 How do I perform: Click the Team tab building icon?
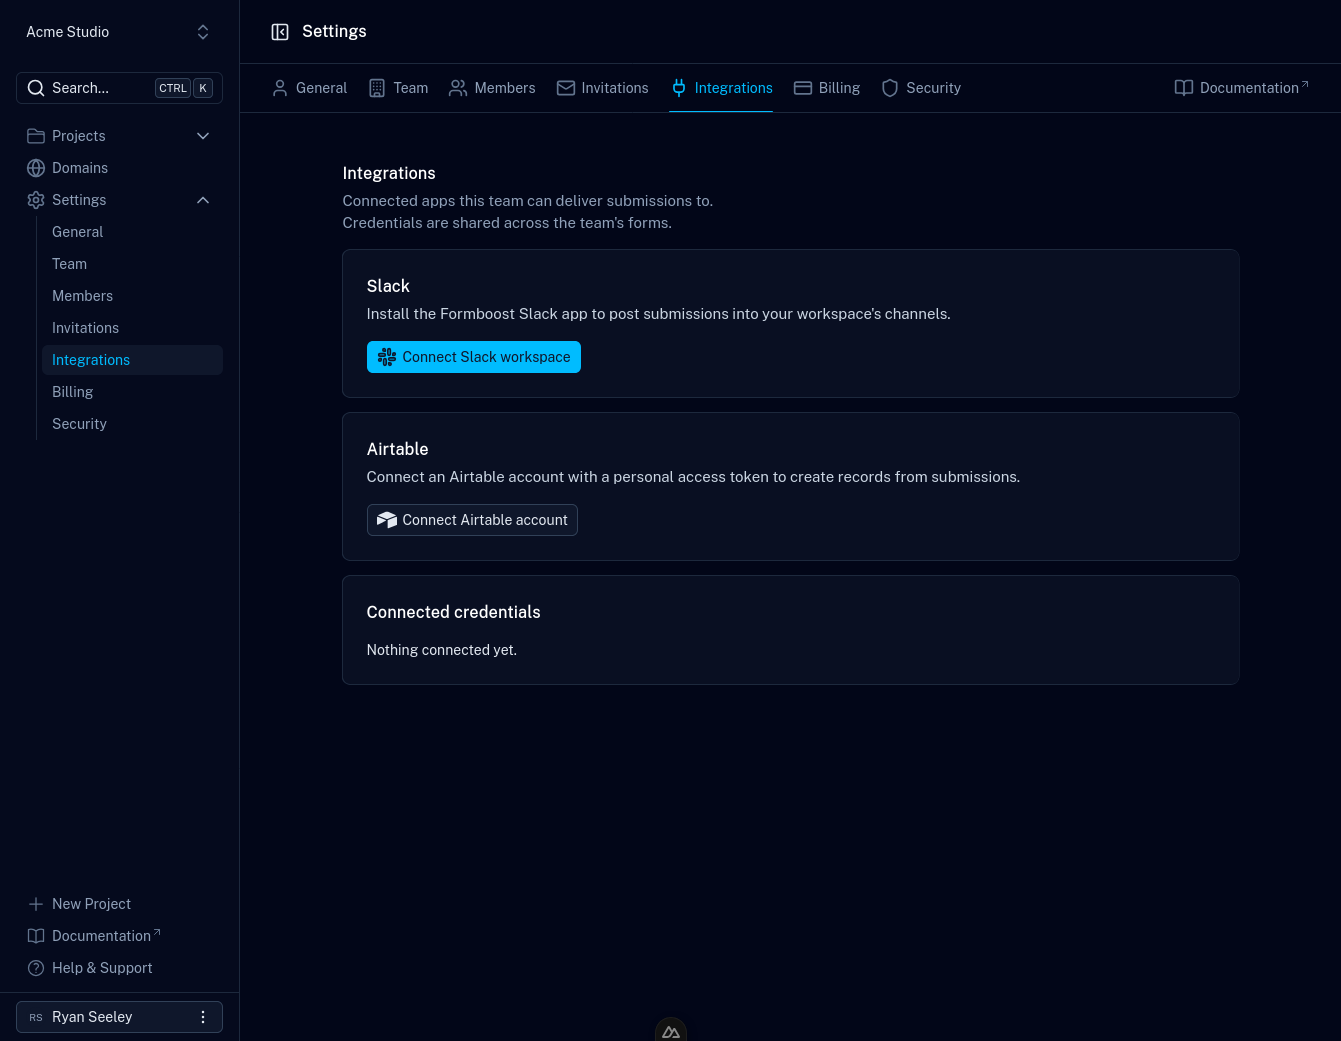point(377,88)
